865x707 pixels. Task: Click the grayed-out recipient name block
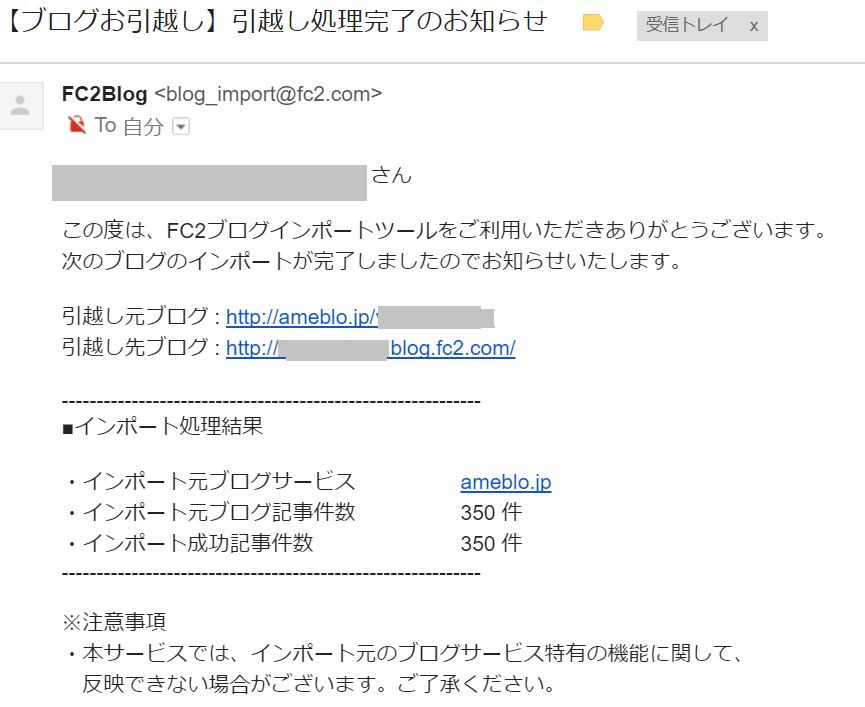click(210, 184)
